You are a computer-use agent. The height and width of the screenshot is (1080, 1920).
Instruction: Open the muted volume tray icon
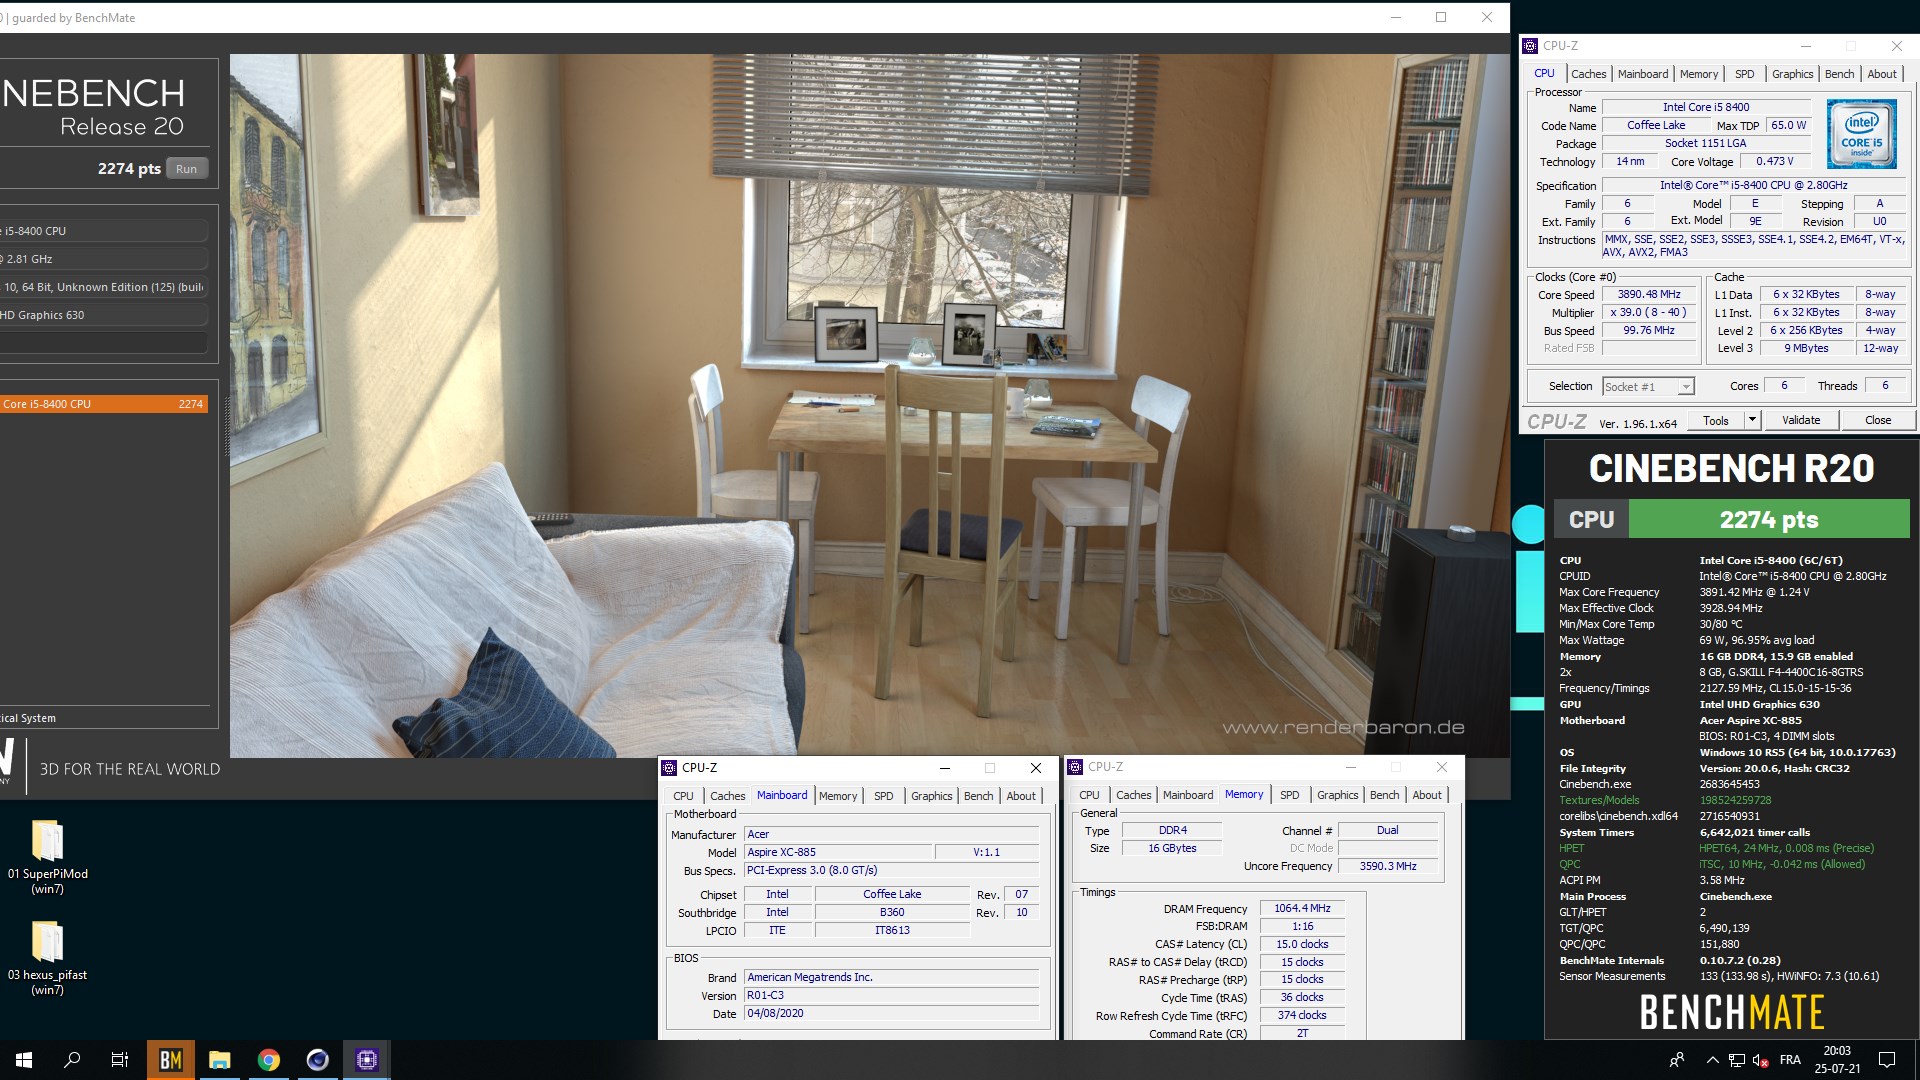[1760, 1060]
